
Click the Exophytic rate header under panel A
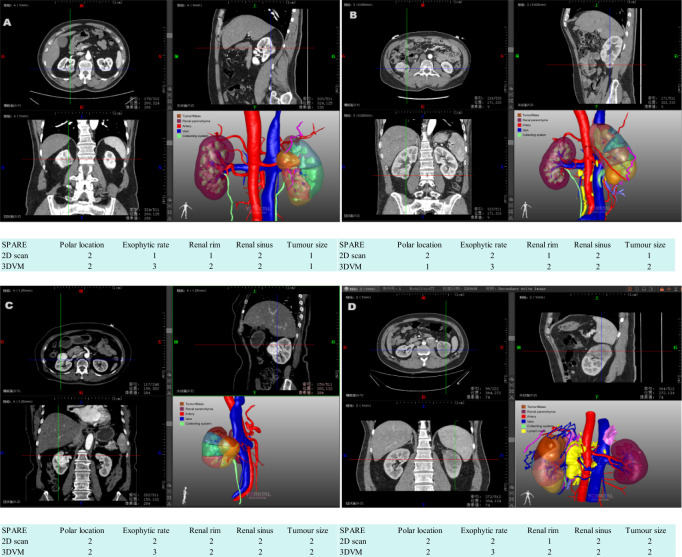coord(145,243)
